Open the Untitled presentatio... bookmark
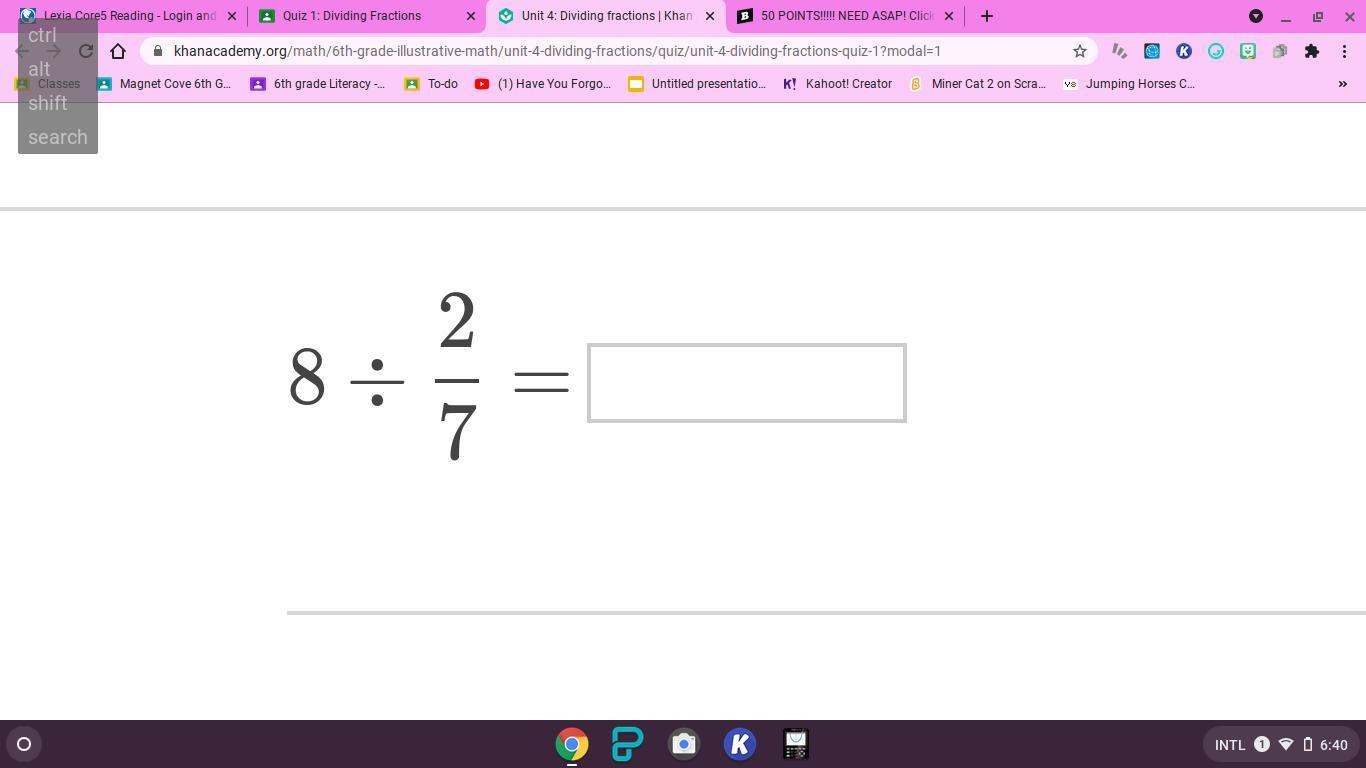The width and height of the screenshot is (1366, 768). [x=696, y=84]
